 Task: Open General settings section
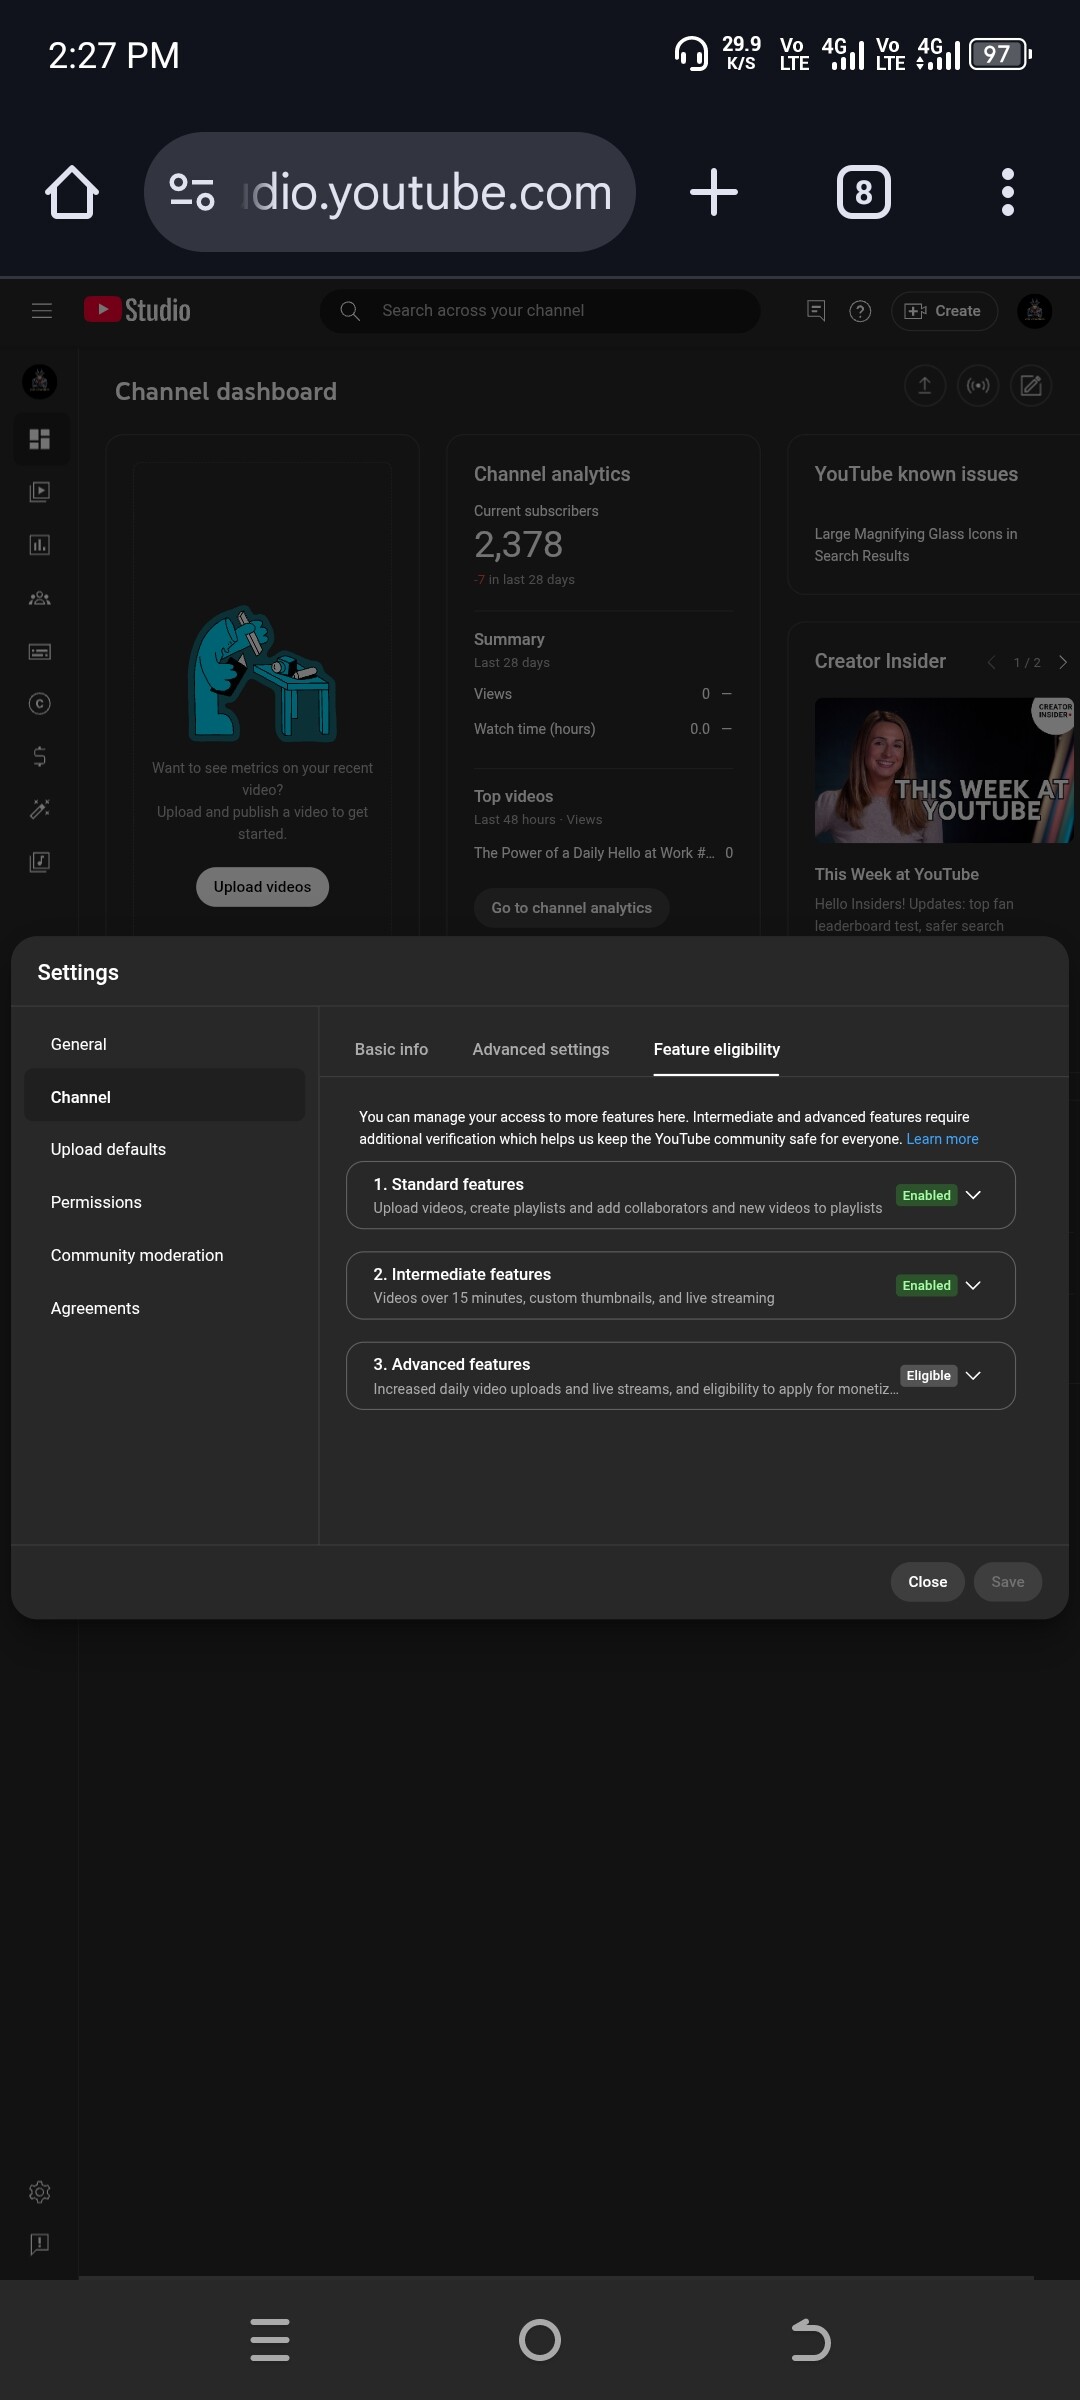pyautogui.click(x=164, y=1044)
